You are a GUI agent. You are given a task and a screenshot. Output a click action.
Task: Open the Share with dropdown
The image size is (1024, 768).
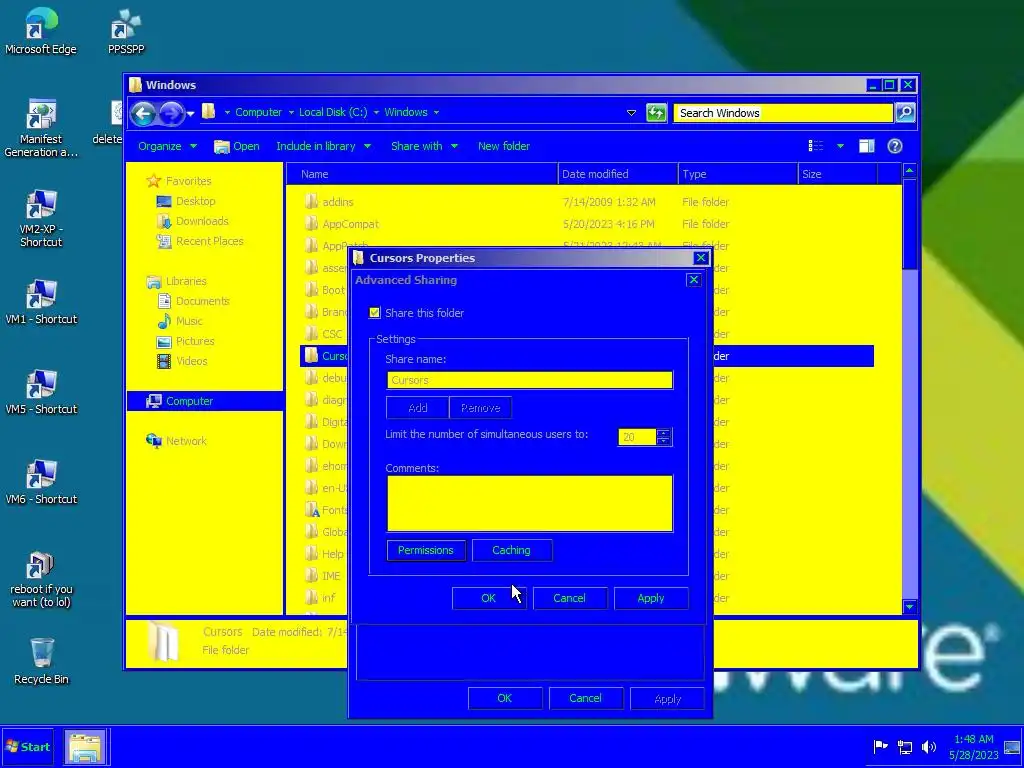(424, 146)
